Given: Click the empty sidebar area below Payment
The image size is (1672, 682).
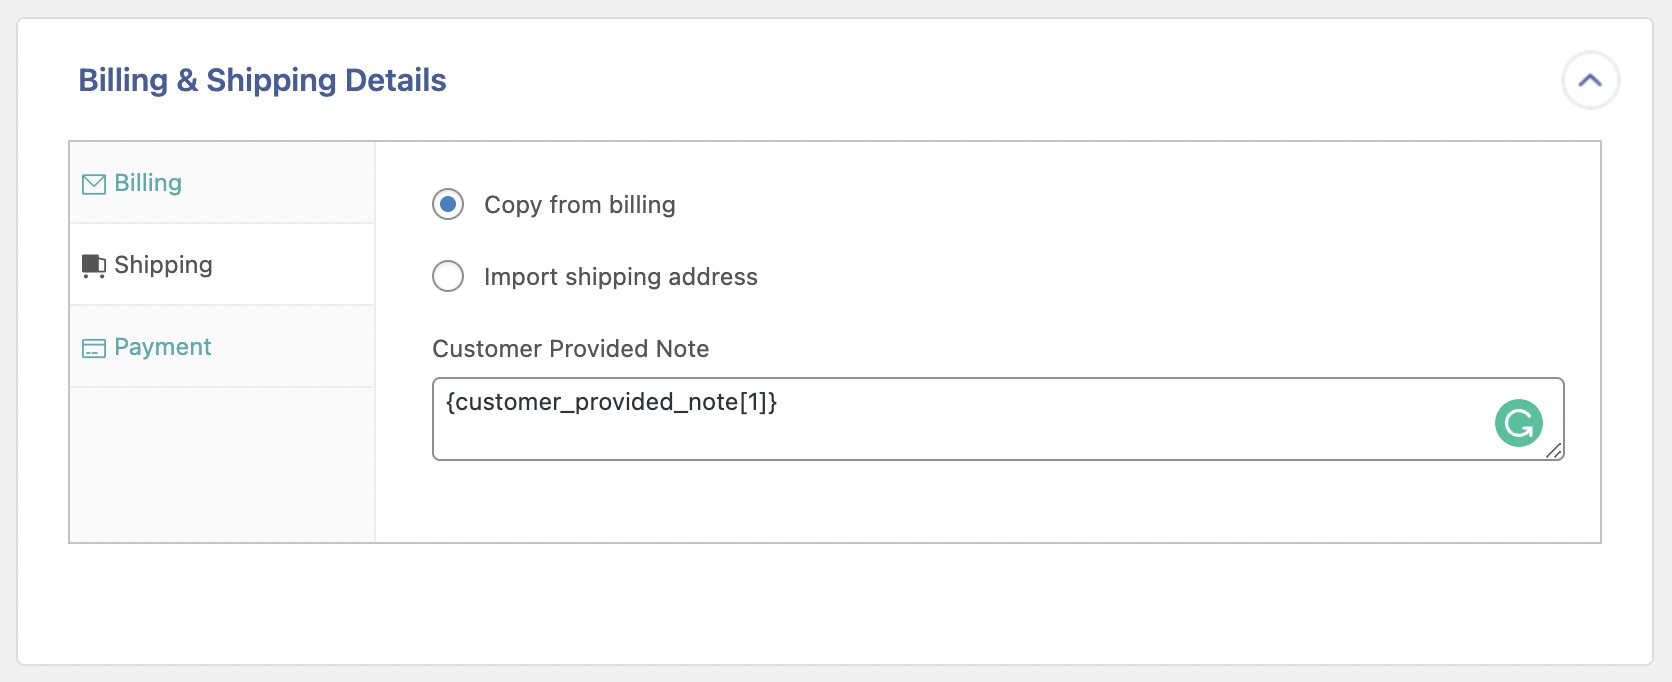Looking at the screenshot, I should click(x=222, y=465).
